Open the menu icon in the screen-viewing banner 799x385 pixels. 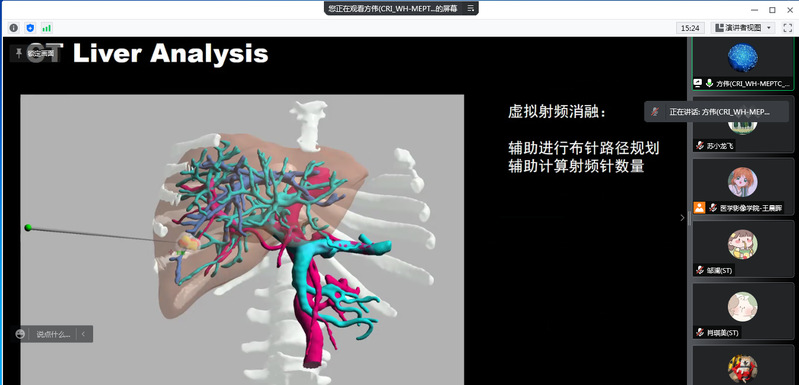pyautogui.click(x=470, y=8)
